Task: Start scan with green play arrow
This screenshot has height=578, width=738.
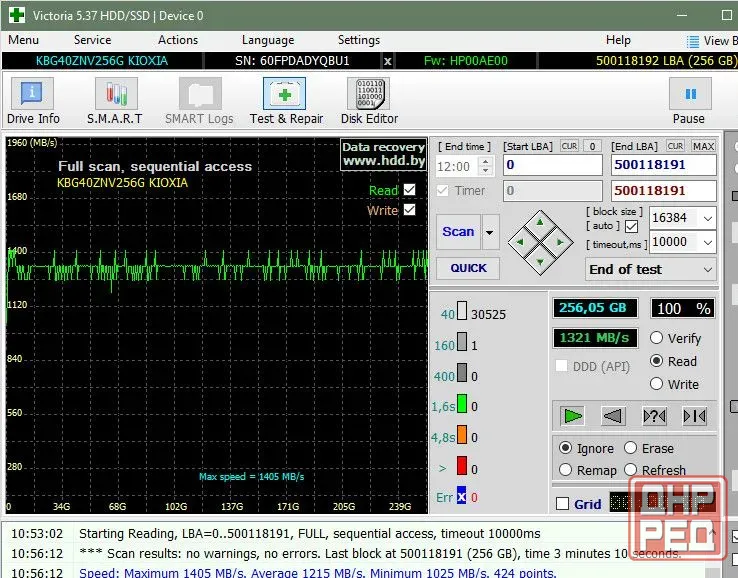Action: 573,416
